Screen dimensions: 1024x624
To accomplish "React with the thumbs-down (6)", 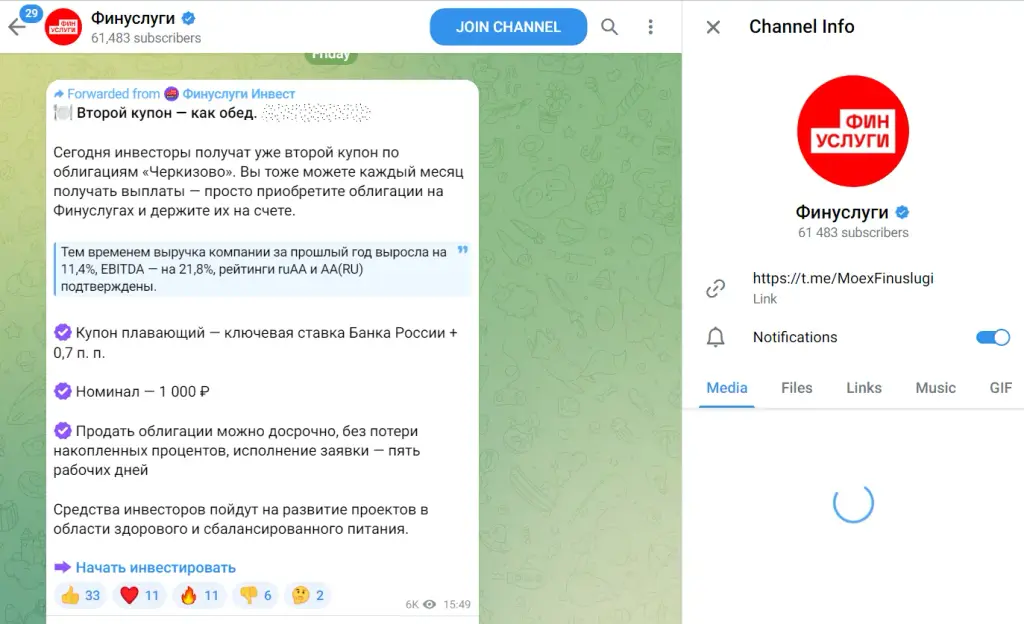I will click(255, 595).
